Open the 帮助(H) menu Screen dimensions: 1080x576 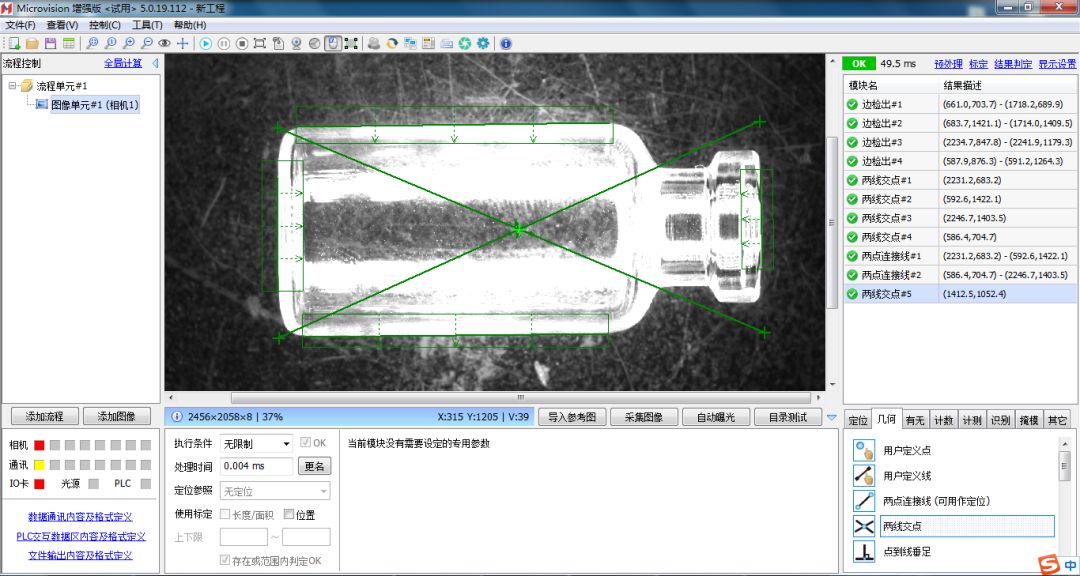click(190, 25)
